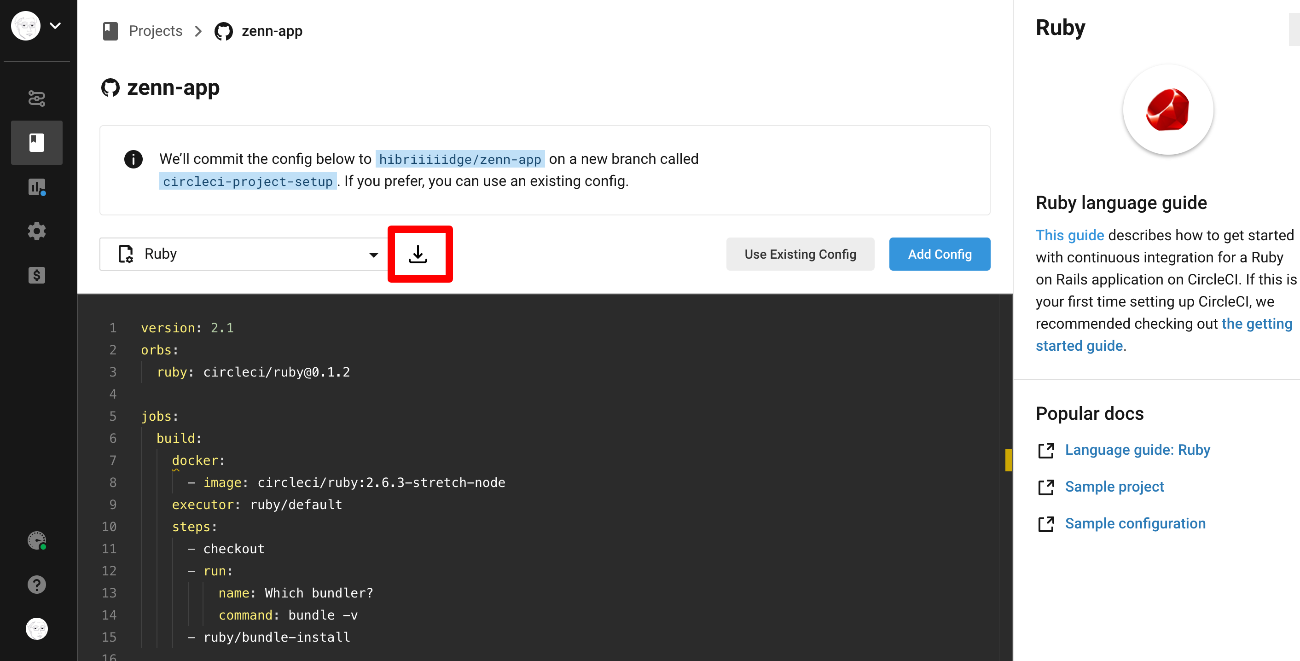The width and height of the screenshot is (1300, 661).
Task: Open organization settings via the gear icon
Action: click(36, 231)
